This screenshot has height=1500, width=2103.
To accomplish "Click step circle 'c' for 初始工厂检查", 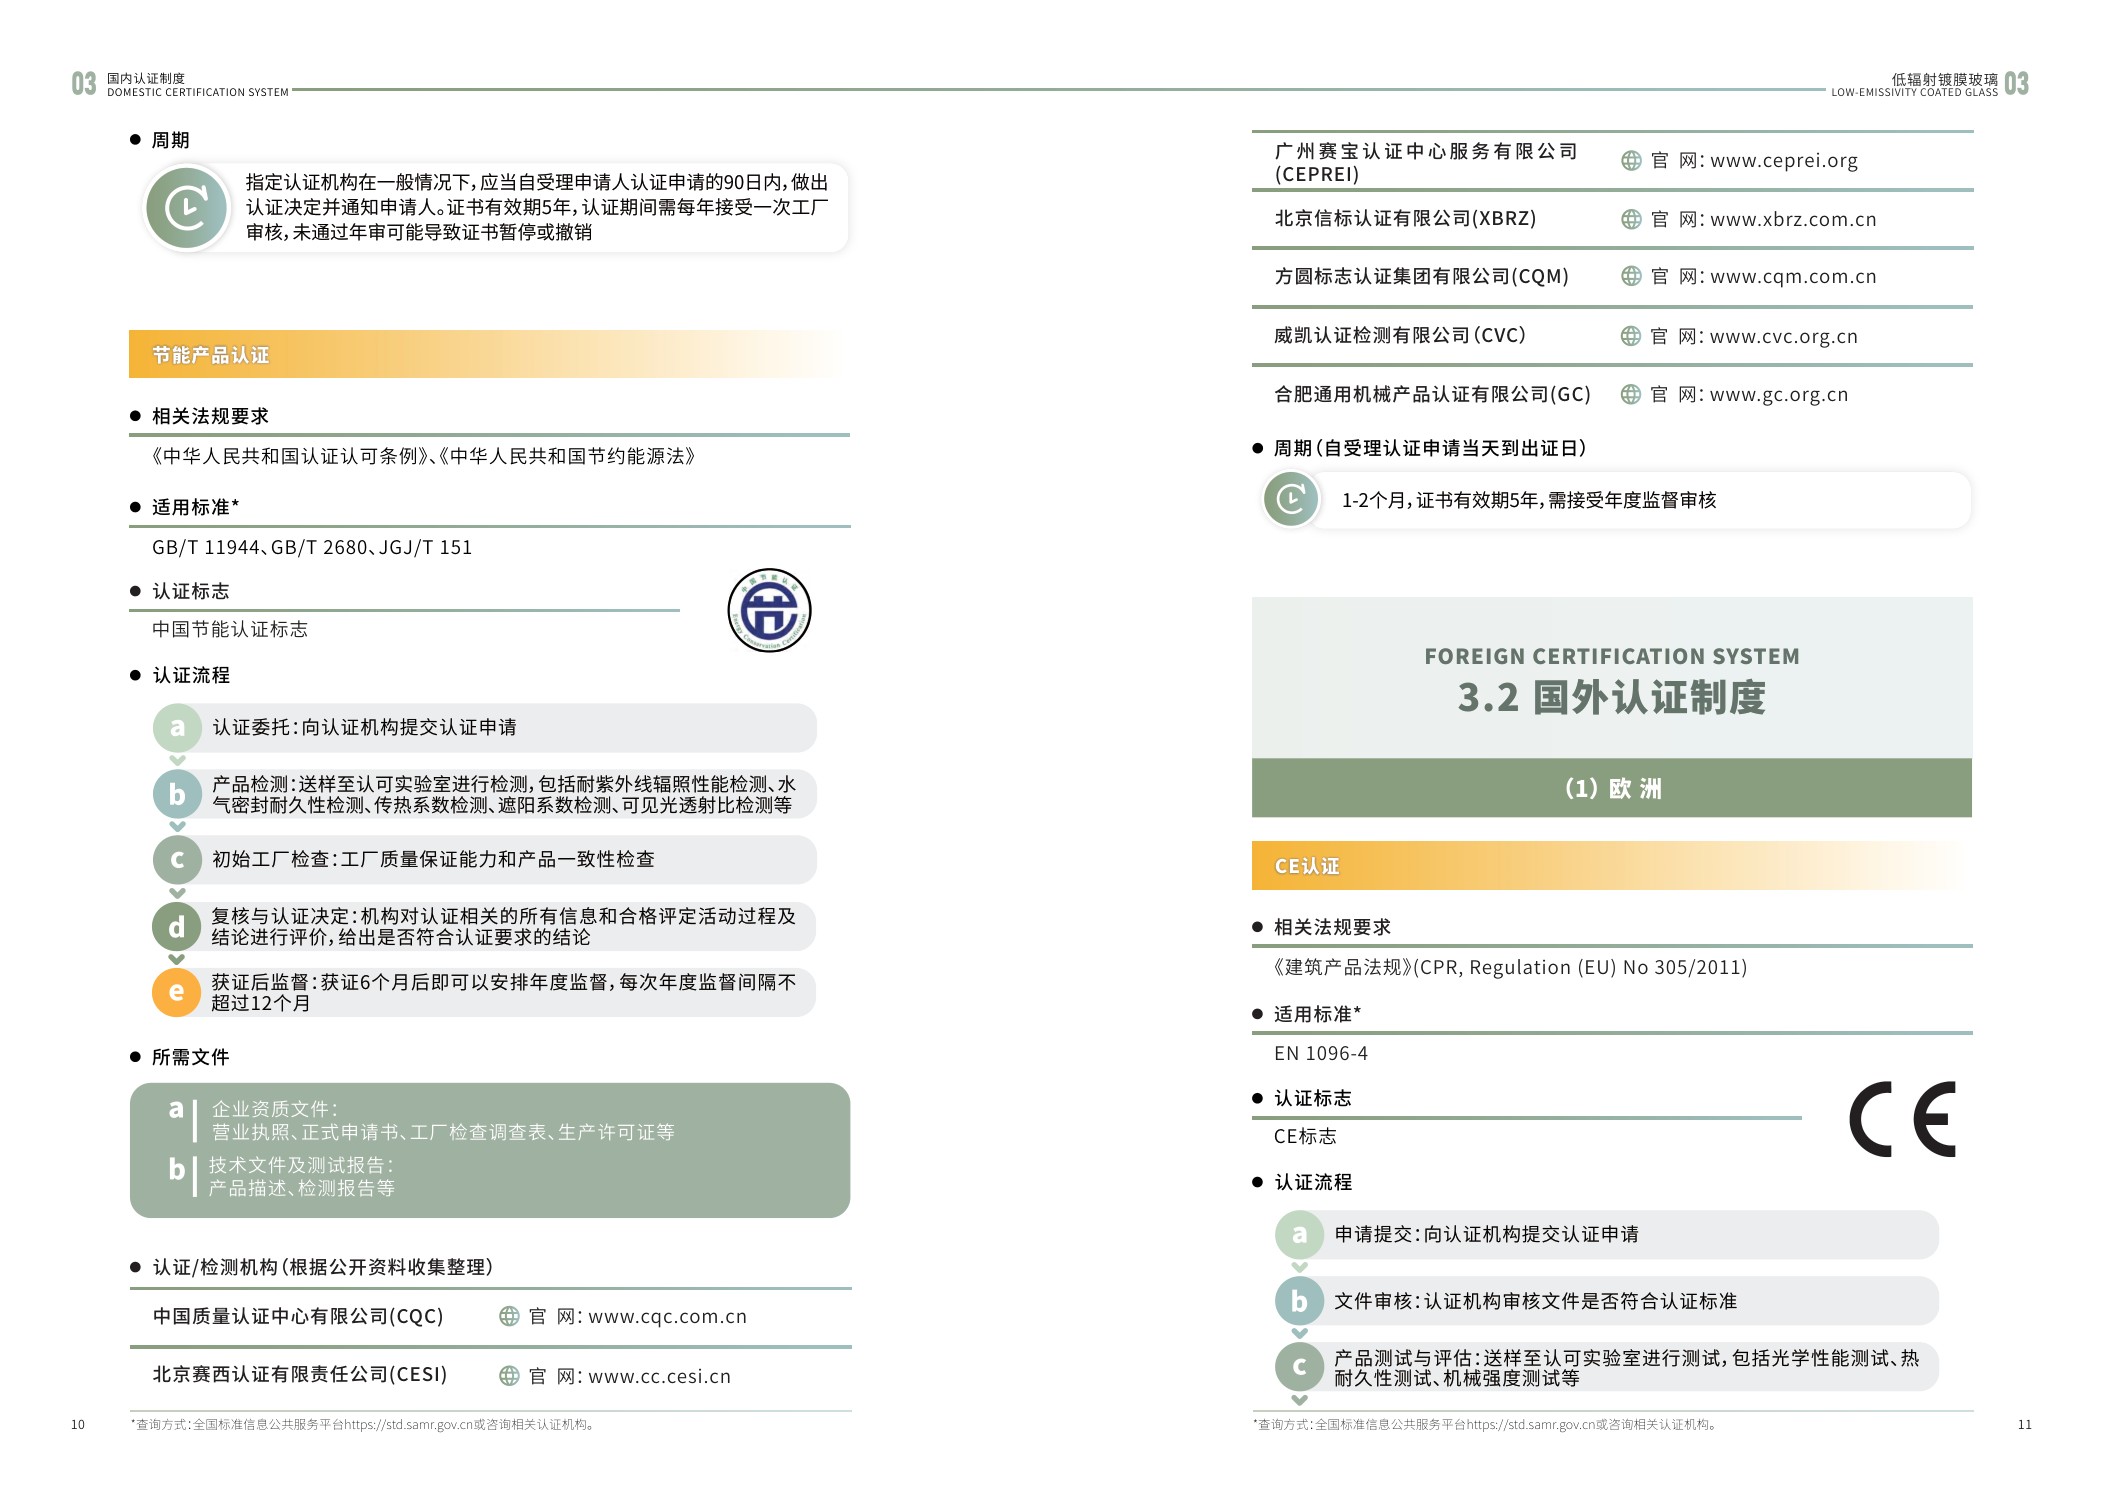I will (177, 859).
